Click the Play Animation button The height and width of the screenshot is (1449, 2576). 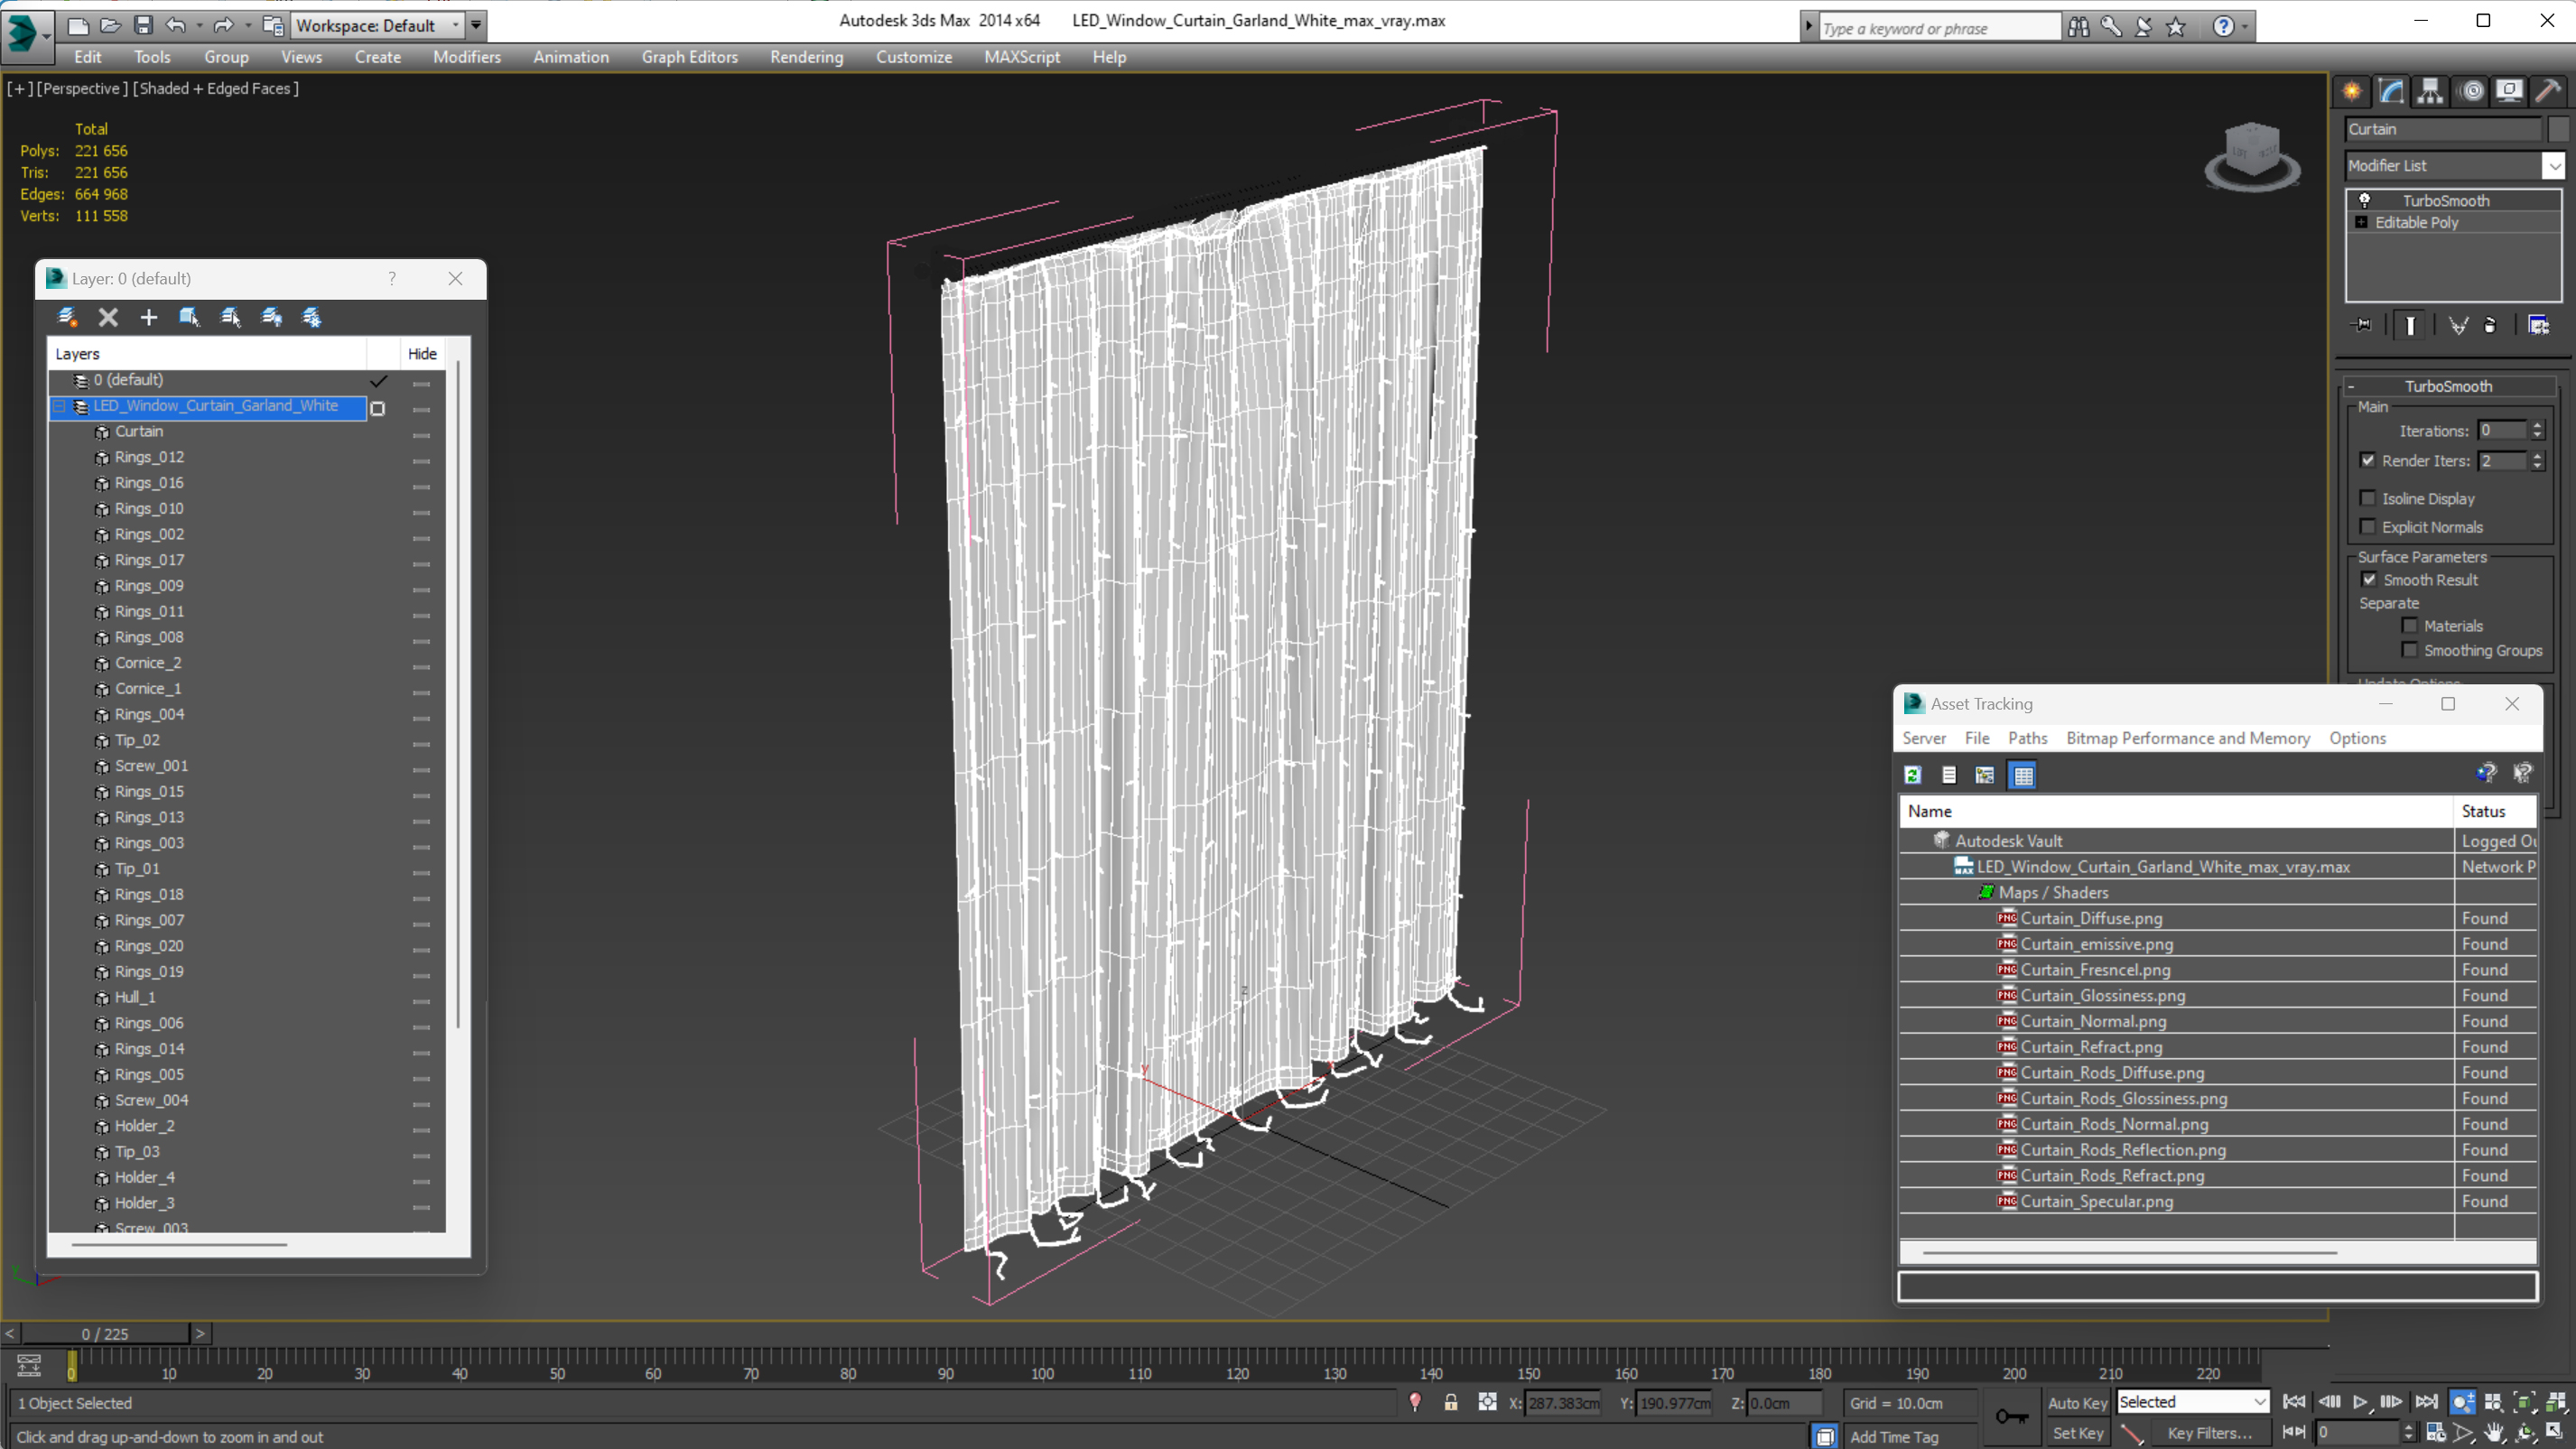[x=2360, y=1402]
